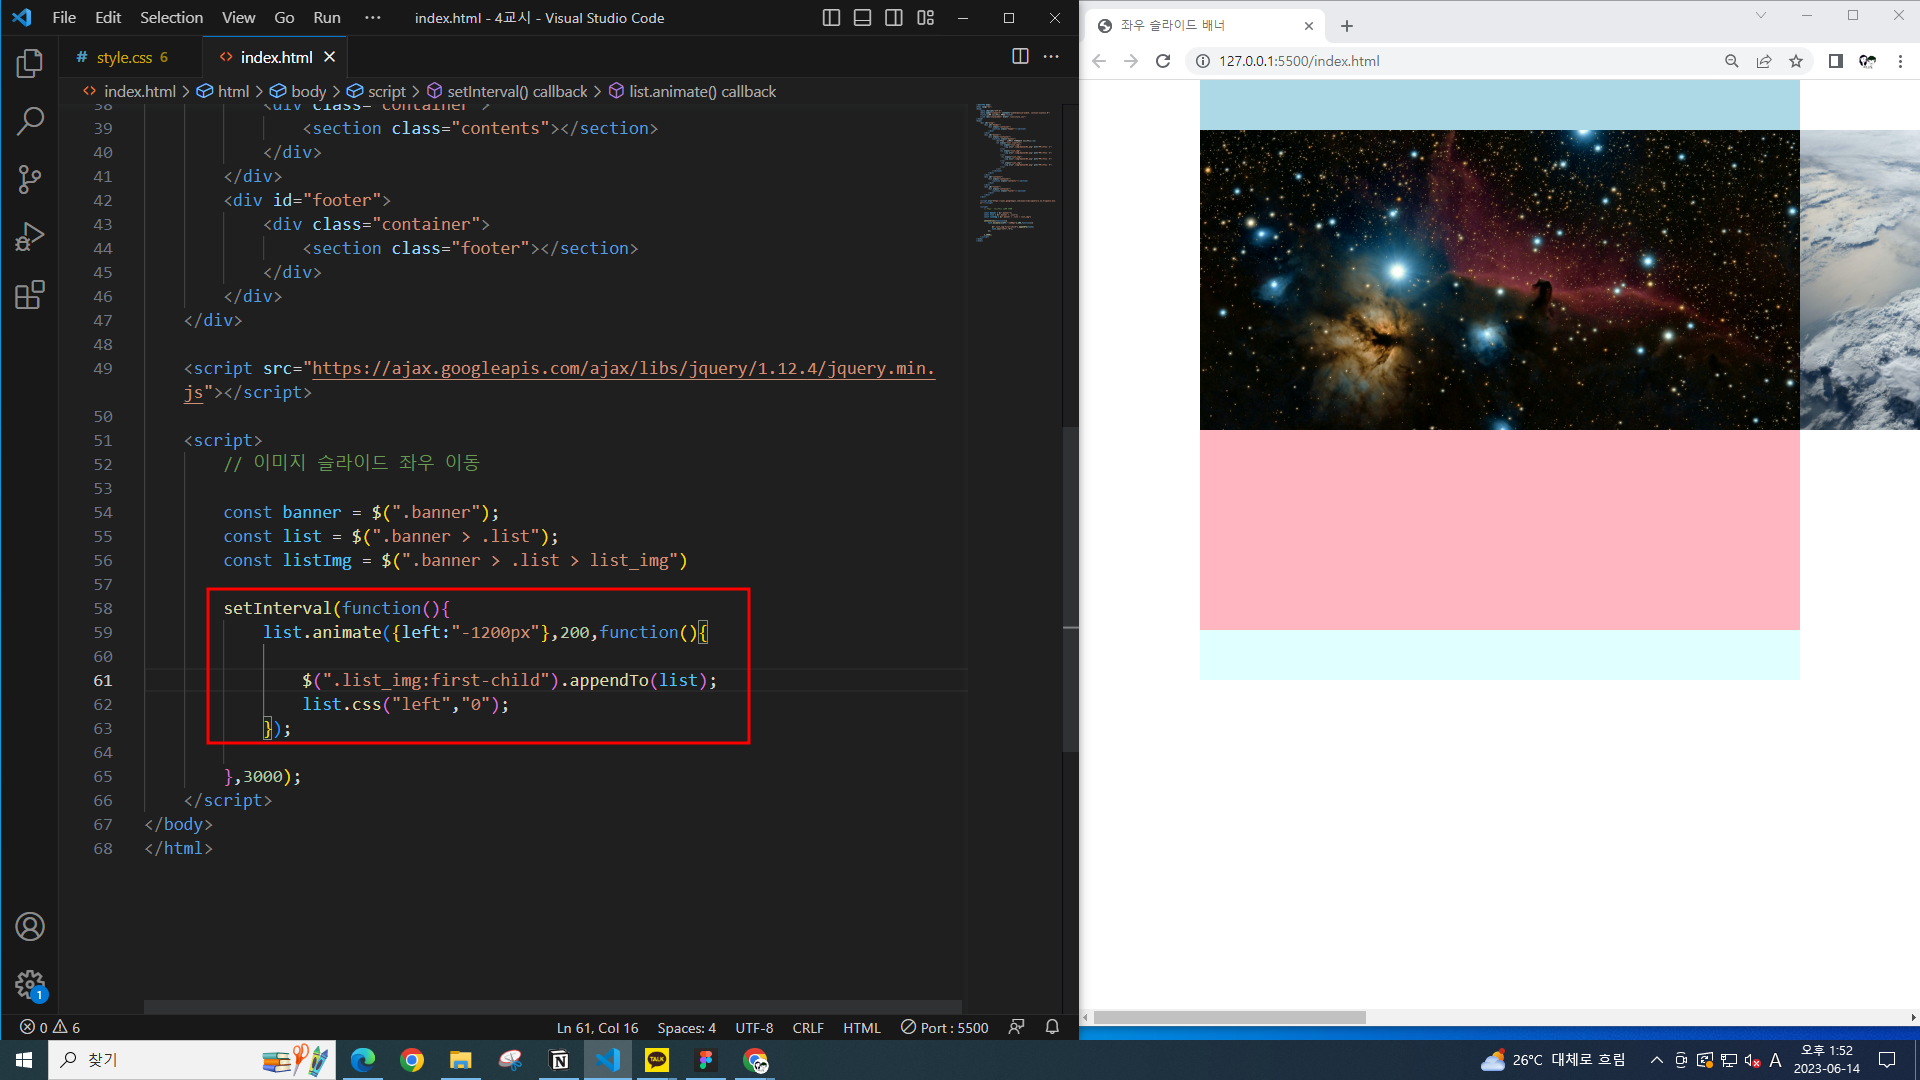Open the Manage gear icon
1920x1080 pixels.
30,985
